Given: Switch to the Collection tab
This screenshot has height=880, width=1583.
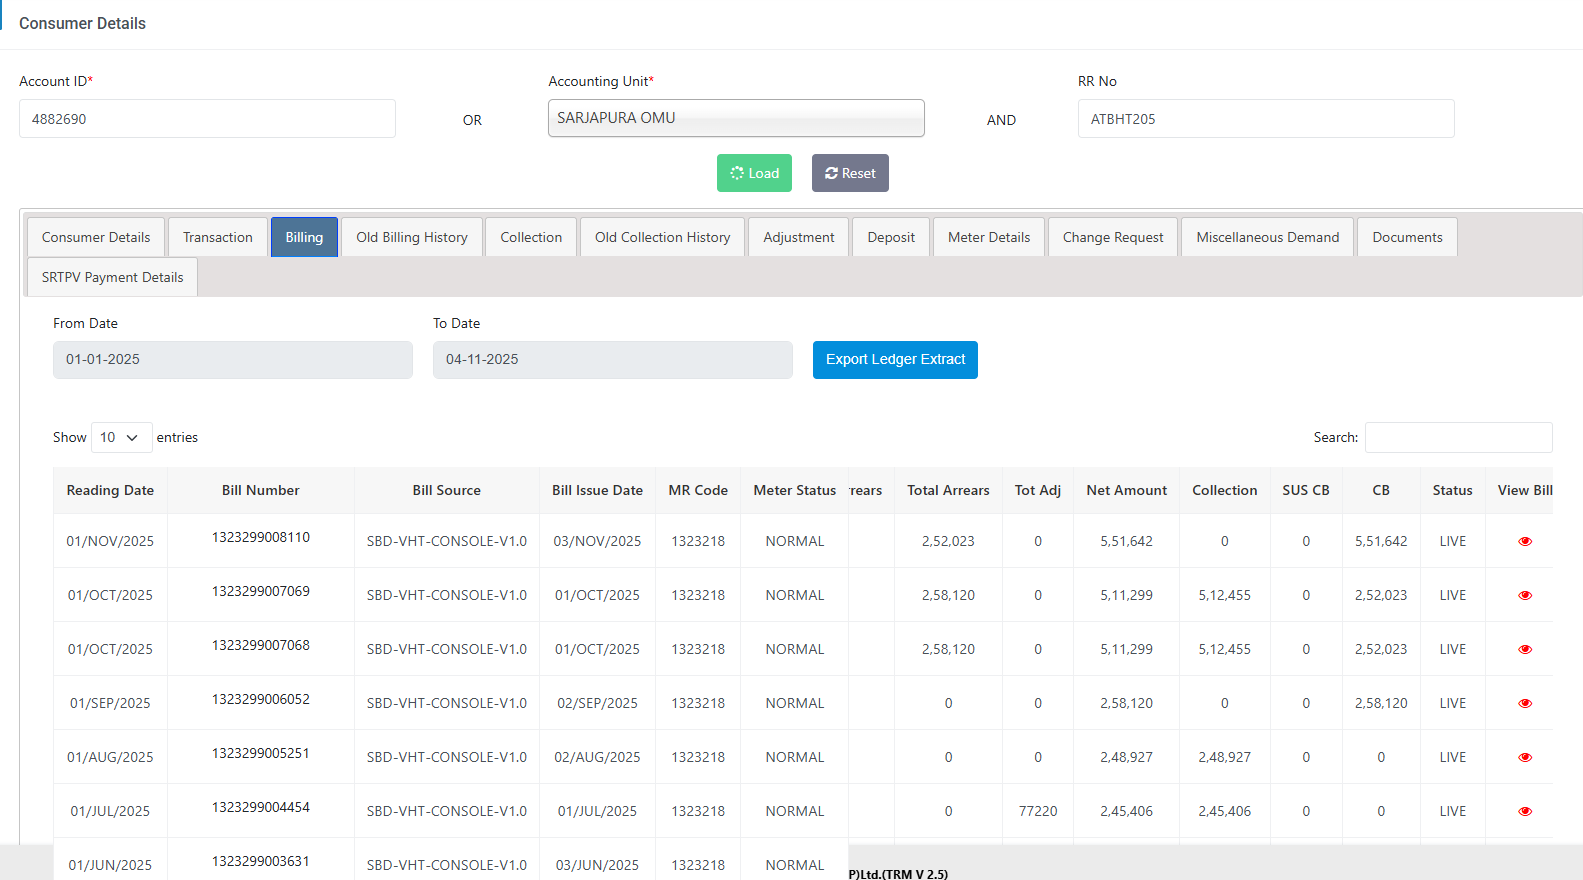Looking at the screenshot, I should coord(531,237).
